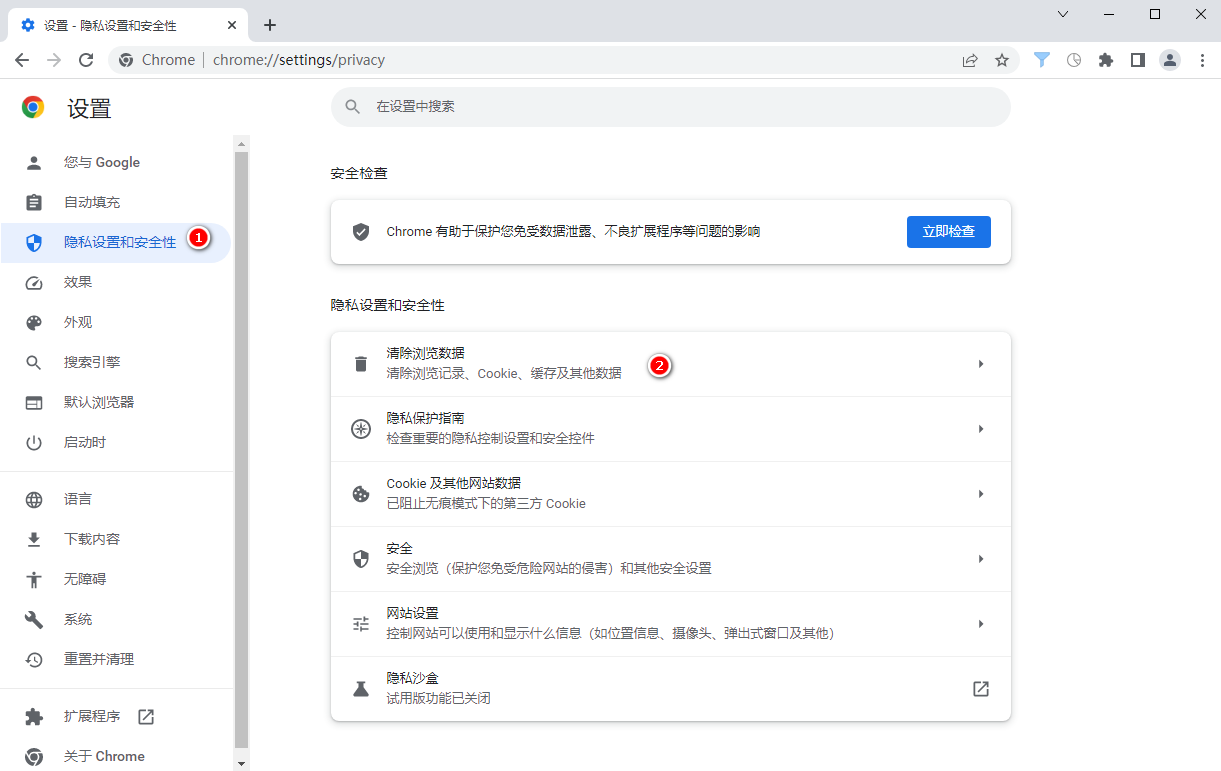Open 您与 Google in sidebar
This screenshot has width=1221, height=771.
pos(116,162)
